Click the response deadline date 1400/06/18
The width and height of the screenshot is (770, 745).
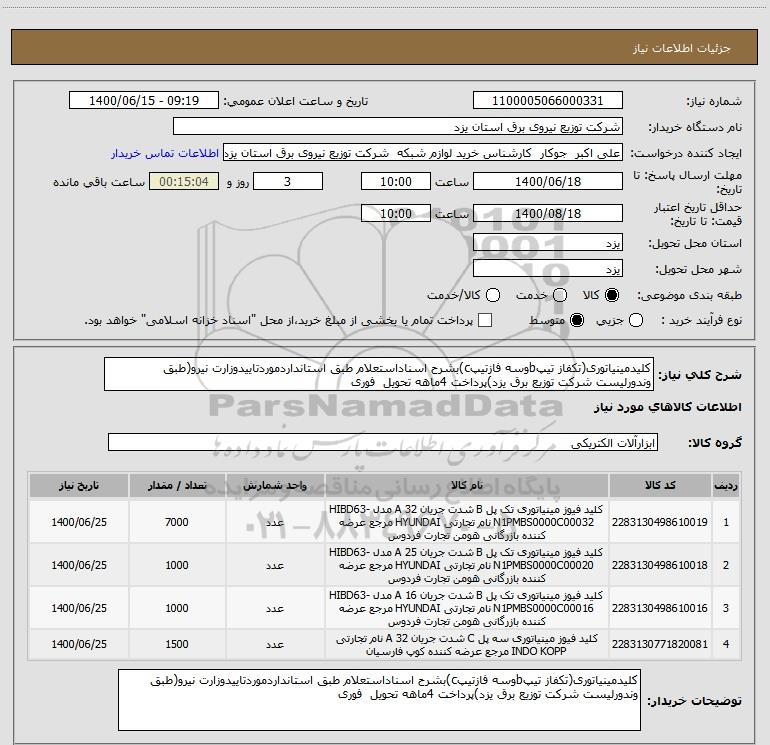548,181
